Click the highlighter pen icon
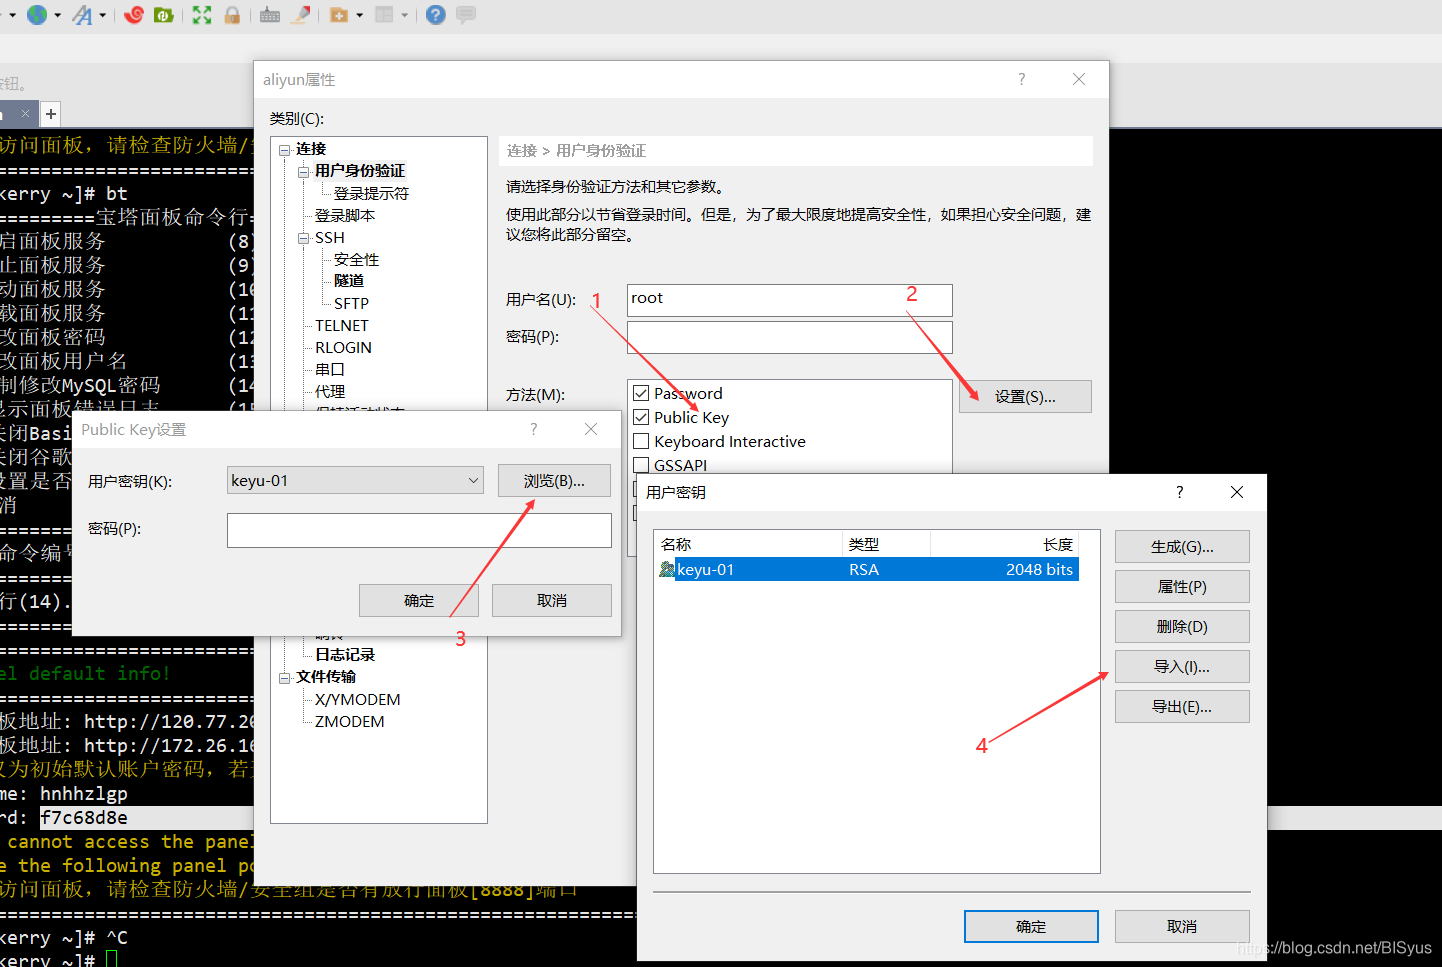The image size is (1442, 967). tap(300, 15)
